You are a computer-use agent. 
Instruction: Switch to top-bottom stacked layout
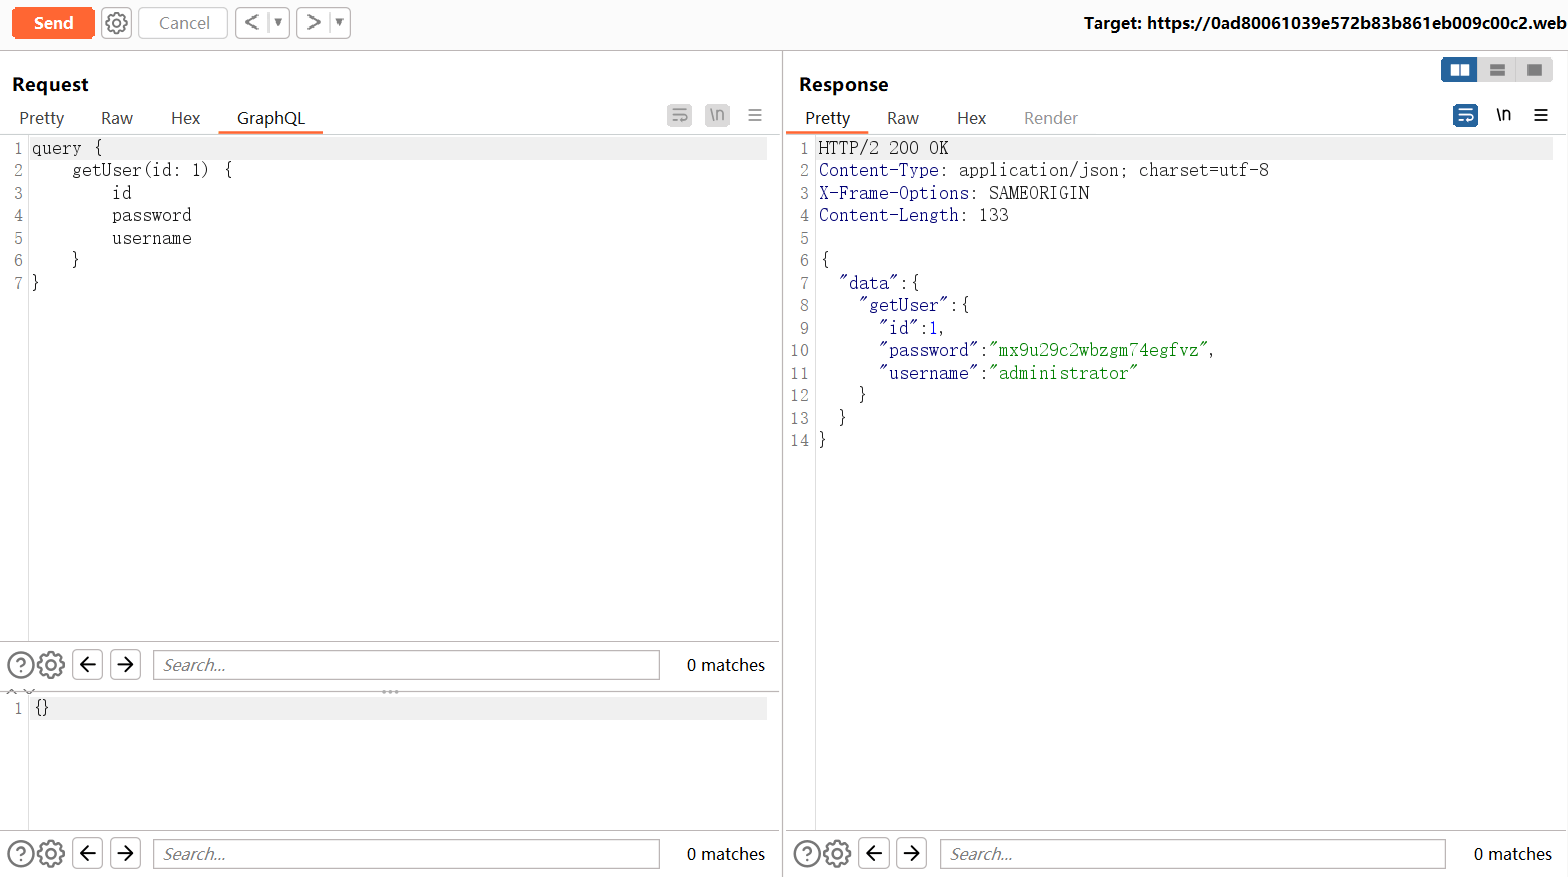coord(1497,70)
